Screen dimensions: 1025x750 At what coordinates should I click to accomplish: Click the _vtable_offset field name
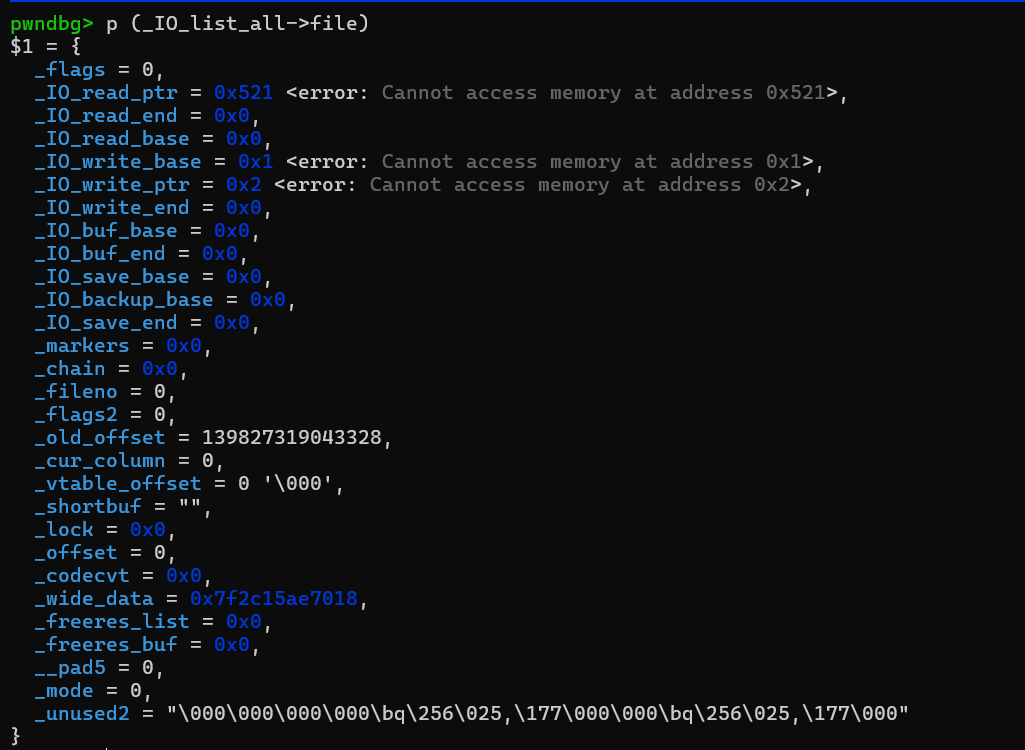[x=117, y=484]
